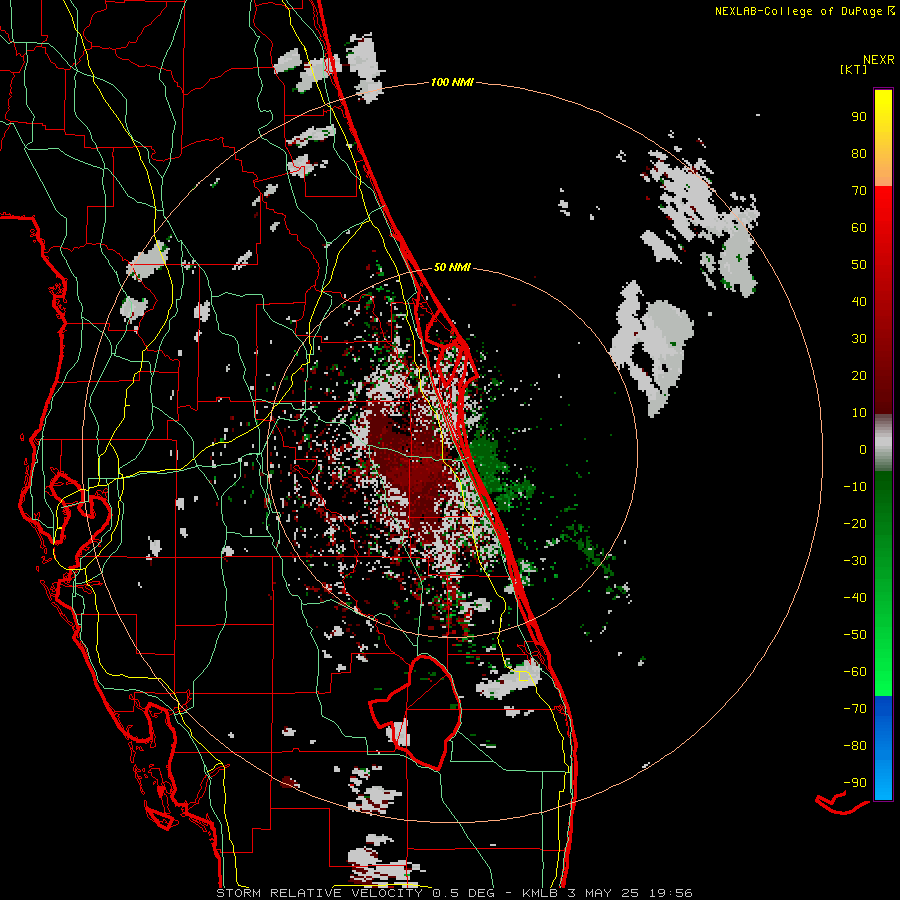The width and height of the screenshot is (900, 900).
Task: Click the -80 value on the velocity scale
Action: click(855, 746)
